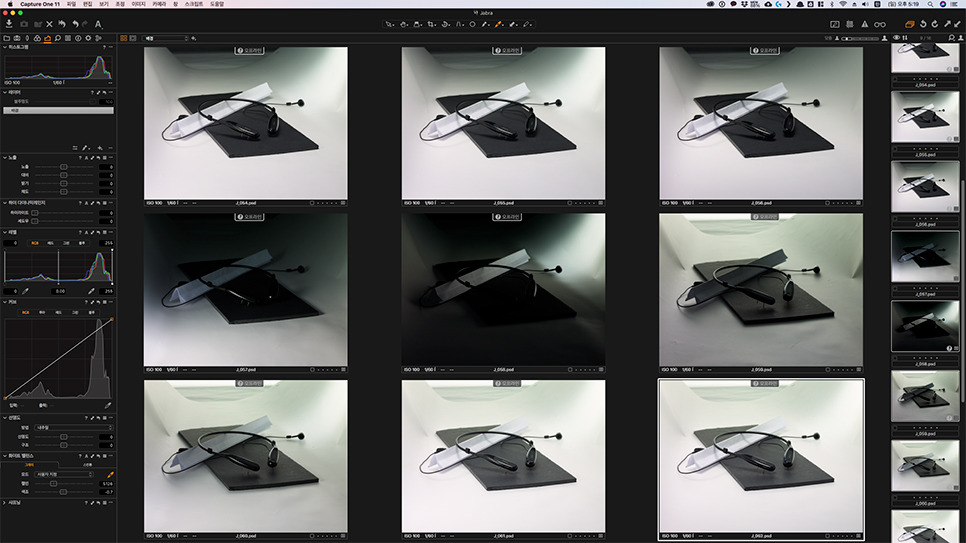966x543 pixels.
Task: Collapse the 선명도 panel
Action: pyautogui.click(x=4, y=417)
